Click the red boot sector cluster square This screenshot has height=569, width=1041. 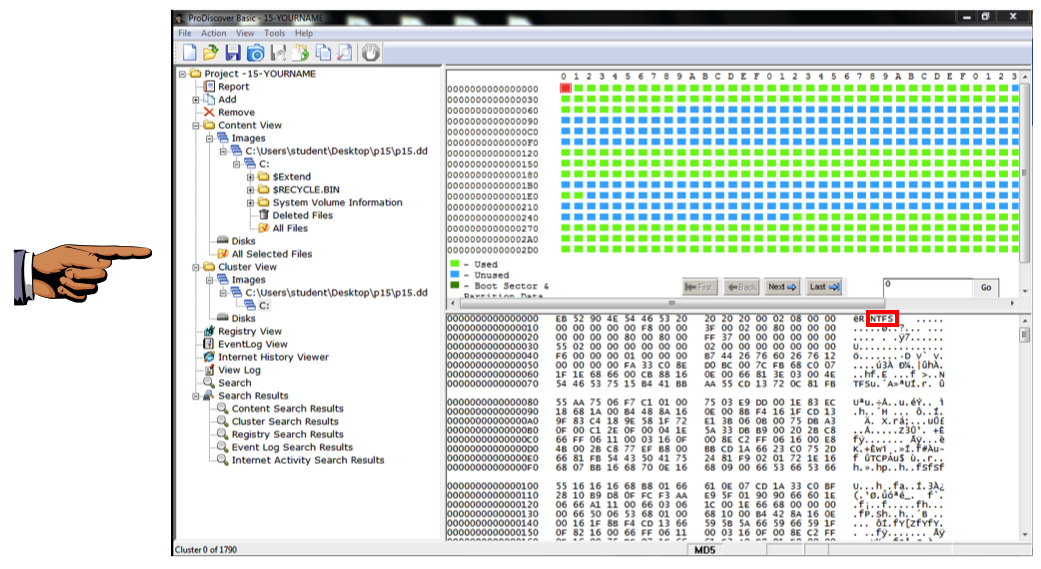(x=566, y=88)
